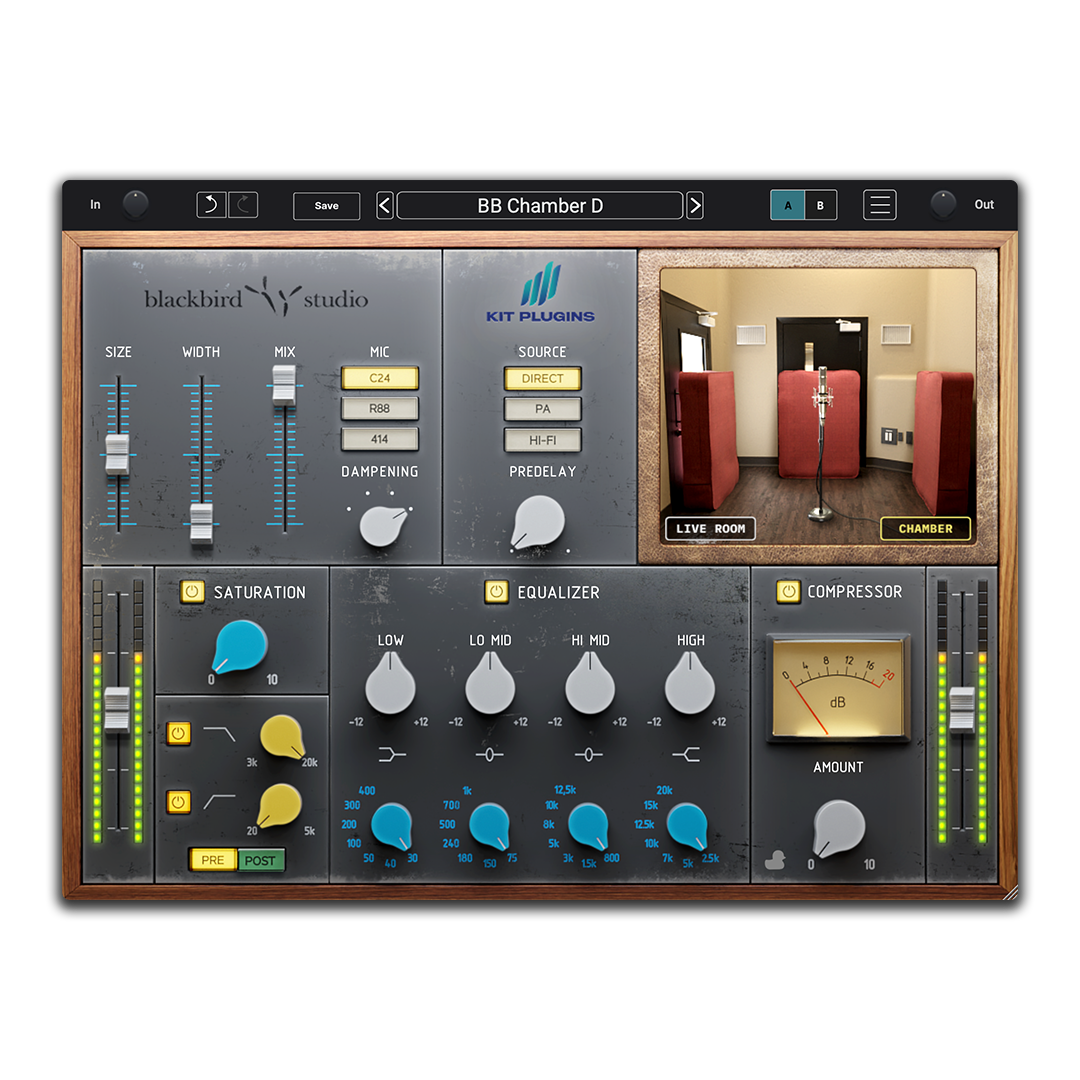
Task: Click the low-pass filter curve icon
Action: point(220,734)
